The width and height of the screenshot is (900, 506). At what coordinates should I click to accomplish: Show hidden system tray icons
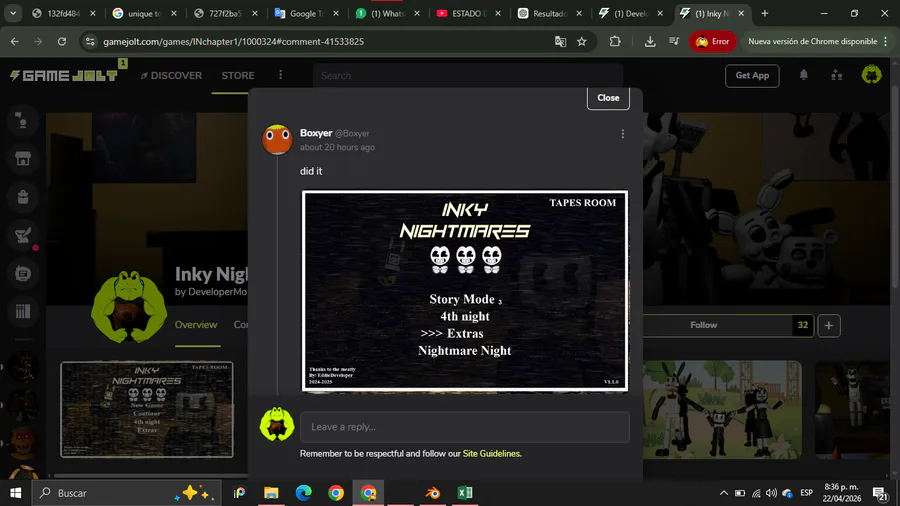point(724,493)
